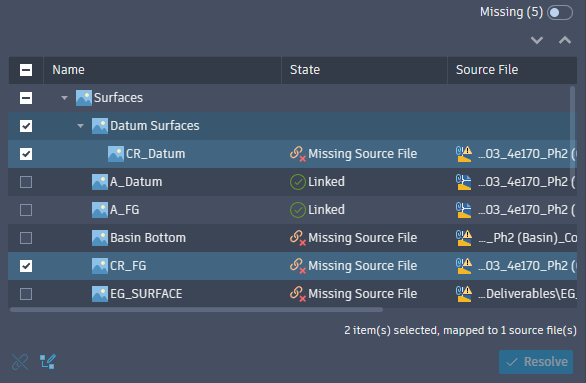The height and width of the screenshot is (383, 586).
Task: Click the Resolve button
Action: coord(536,362)
